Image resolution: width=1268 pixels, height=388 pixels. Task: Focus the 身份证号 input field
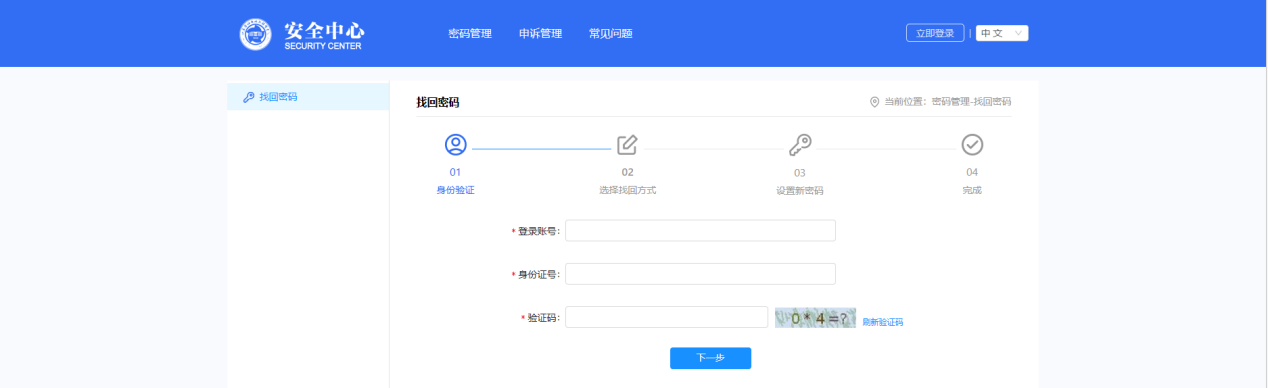700,274
